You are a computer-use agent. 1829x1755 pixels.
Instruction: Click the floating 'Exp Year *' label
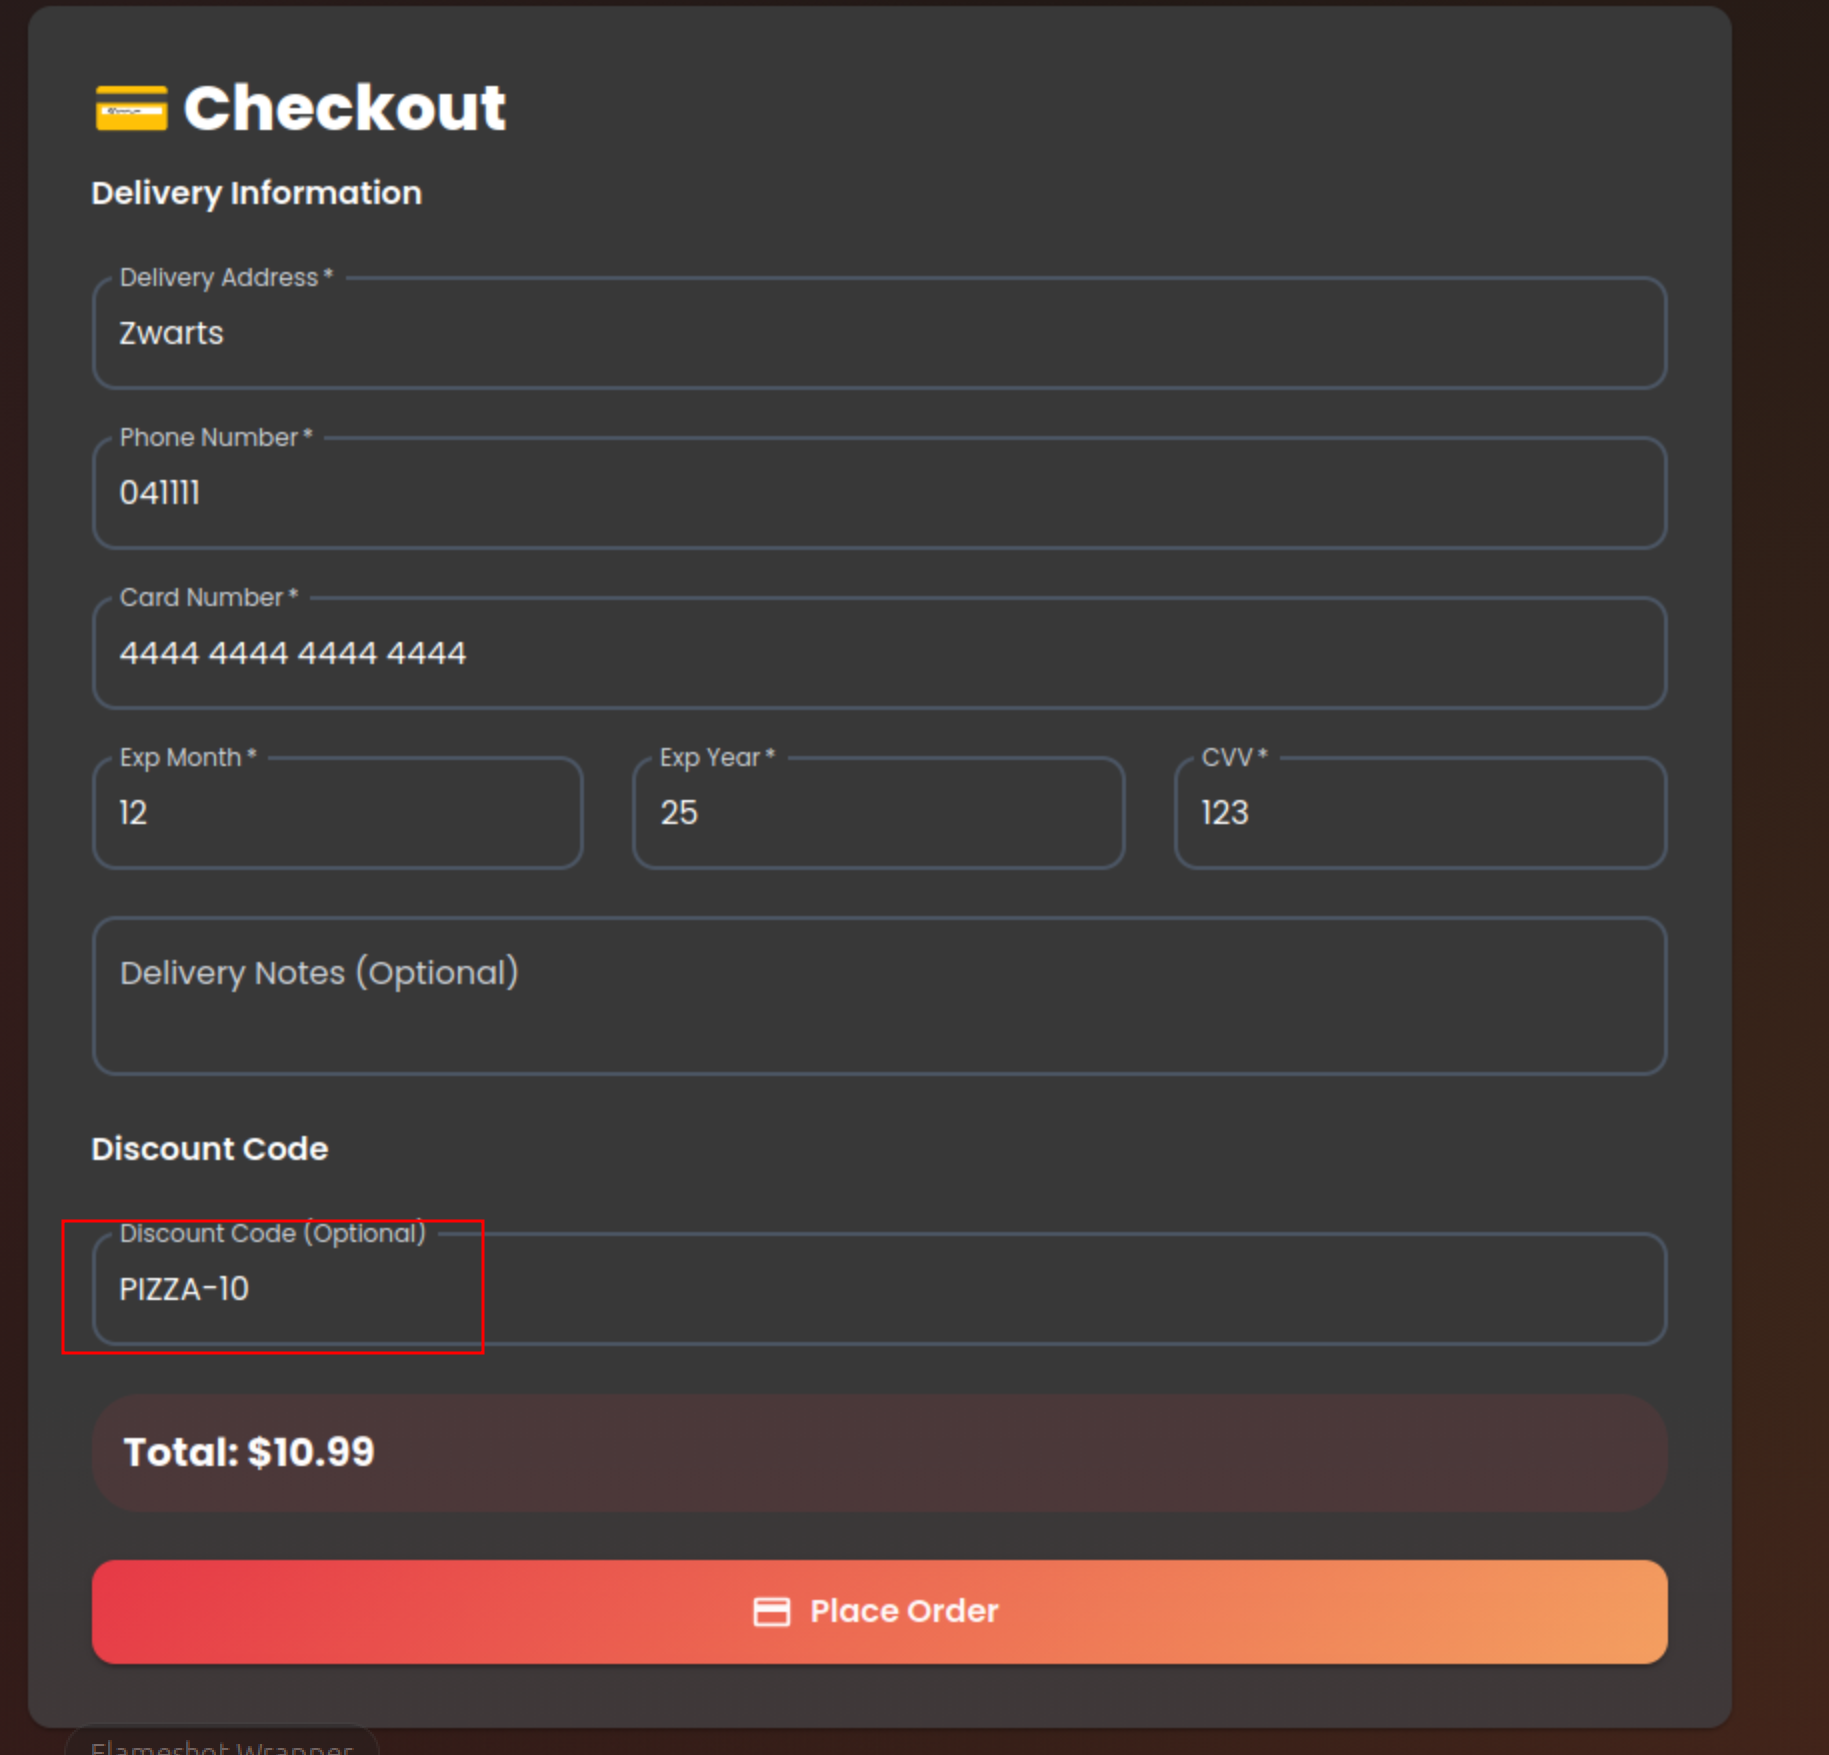pyautogui.click(x=716, y=757)
